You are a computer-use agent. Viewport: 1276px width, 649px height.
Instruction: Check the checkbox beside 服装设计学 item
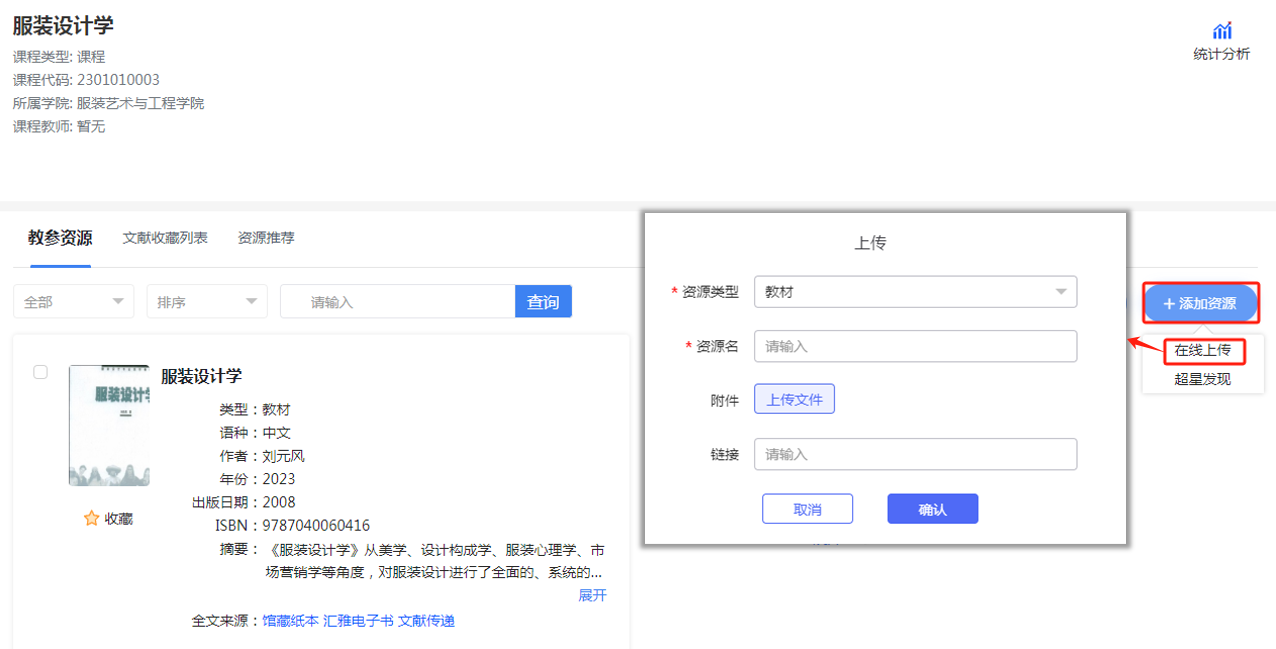pyautogui.click(x=40, y=372)
